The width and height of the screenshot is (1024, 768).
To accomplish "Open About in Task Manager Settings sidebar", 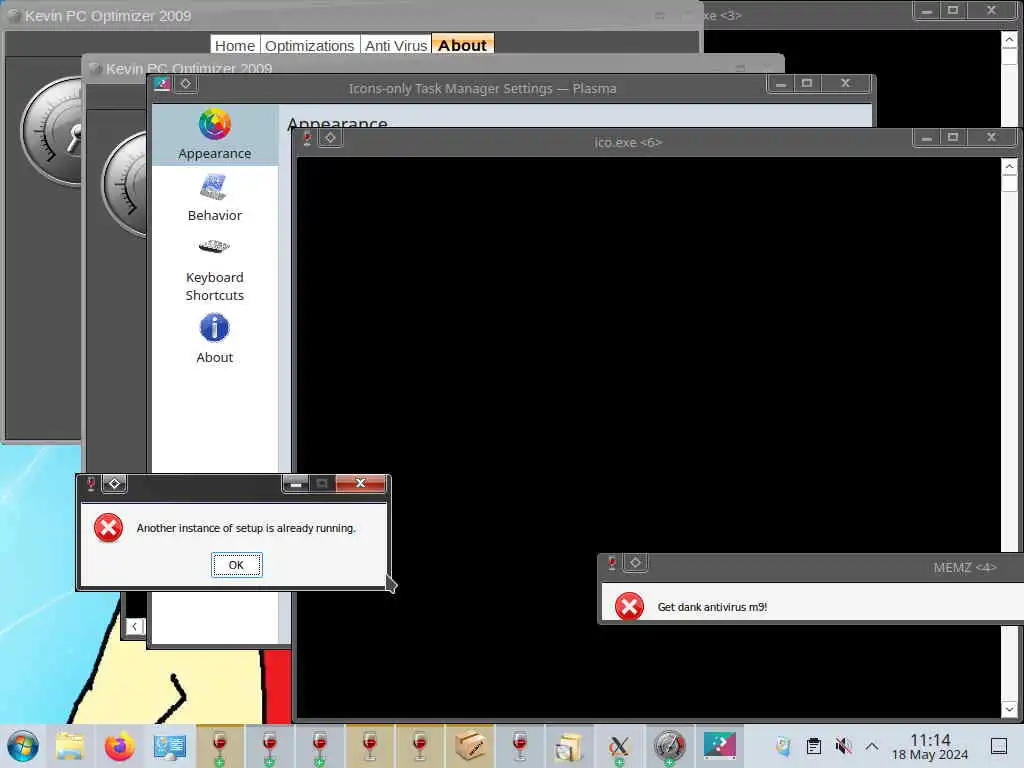I will click(x=214, y=338).
